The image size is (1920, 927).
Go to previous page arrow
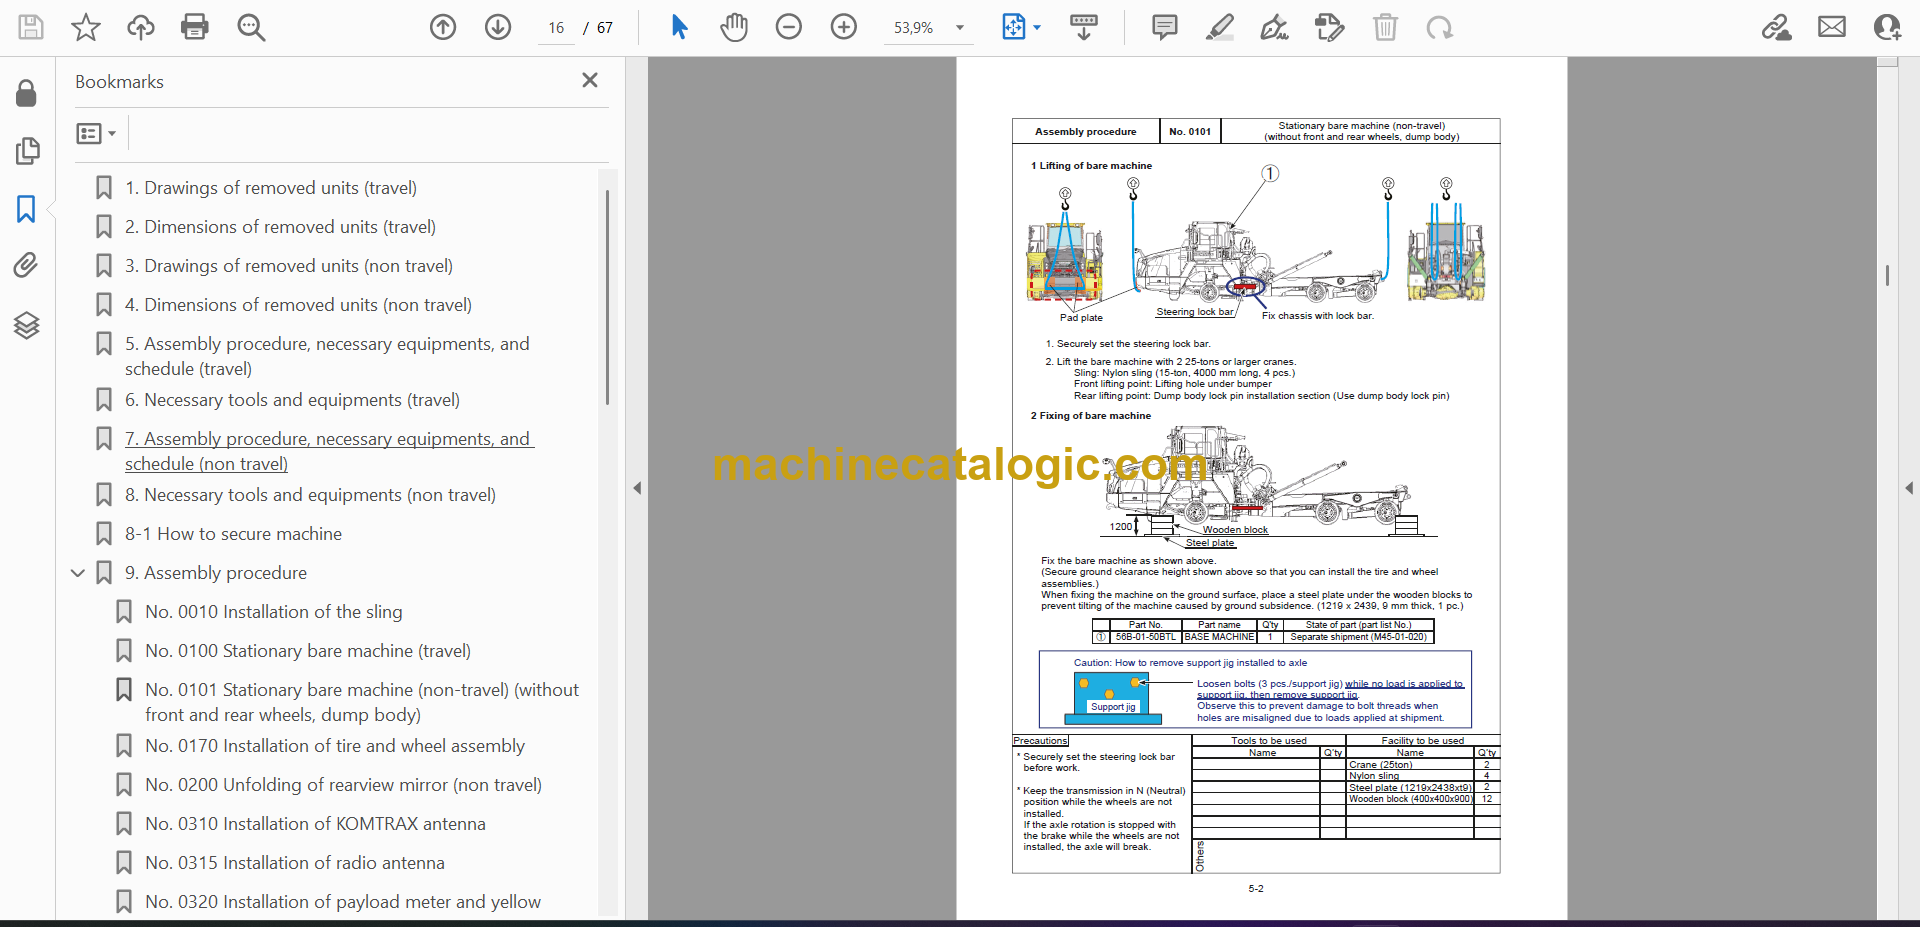(443, 27)
